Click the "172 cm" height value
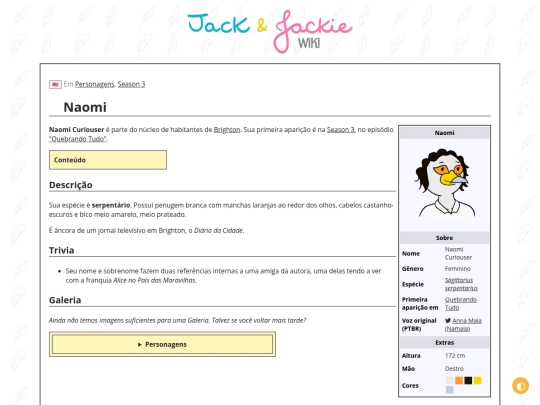Viewport: 540px width, 405px height. click(455, 355)
